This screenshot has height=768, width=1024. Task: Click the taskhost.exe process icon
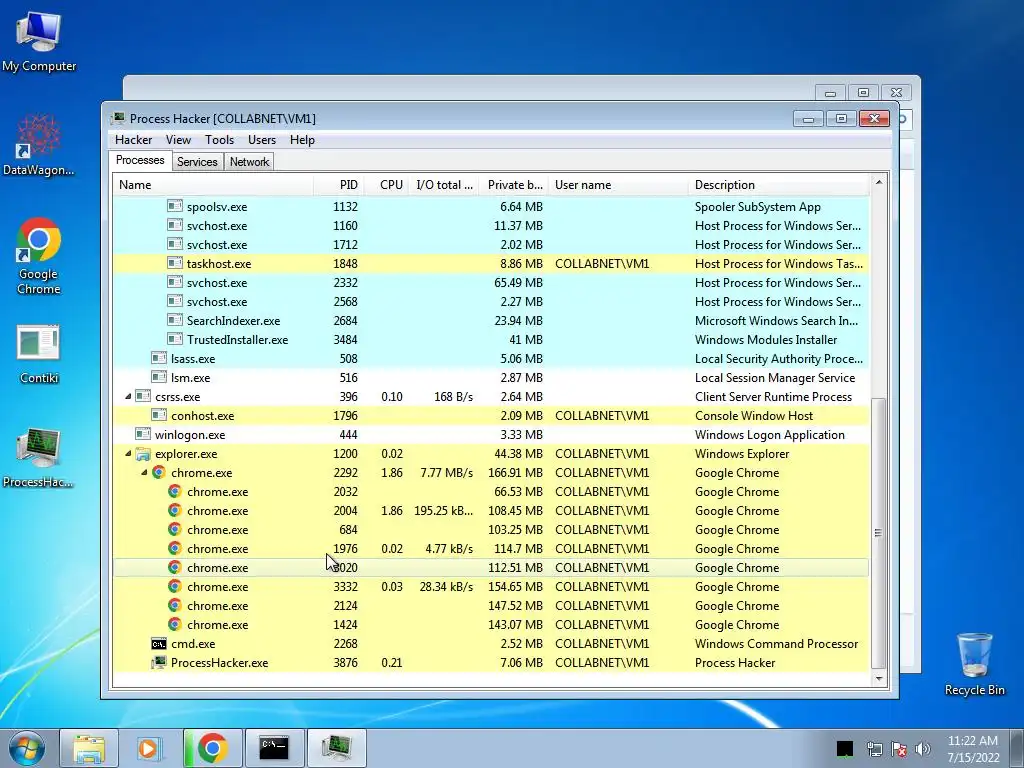coord(174,263)
